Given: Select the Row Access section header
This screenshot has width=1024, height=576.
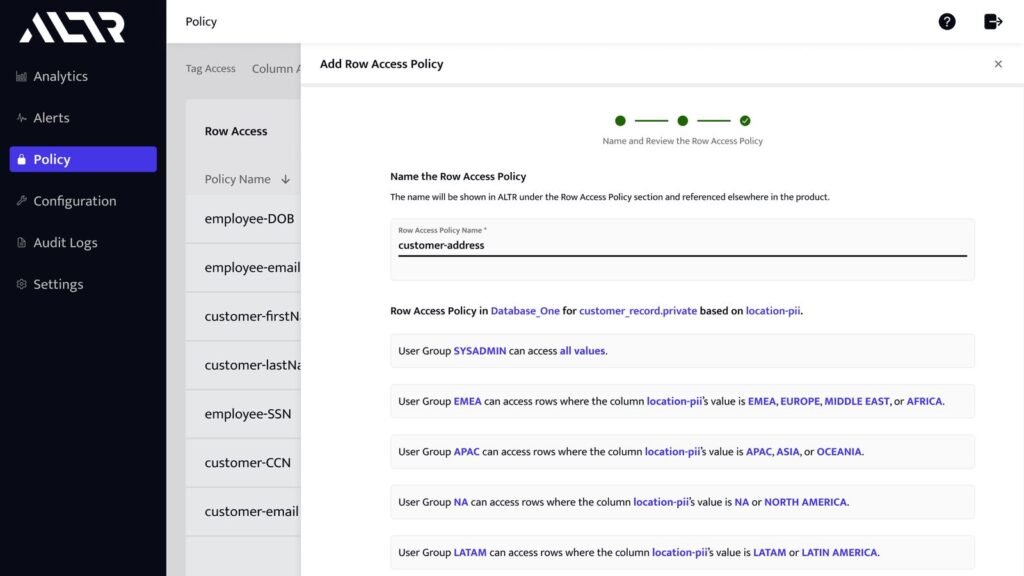Looking at the screenshot, I should (235, 131).
